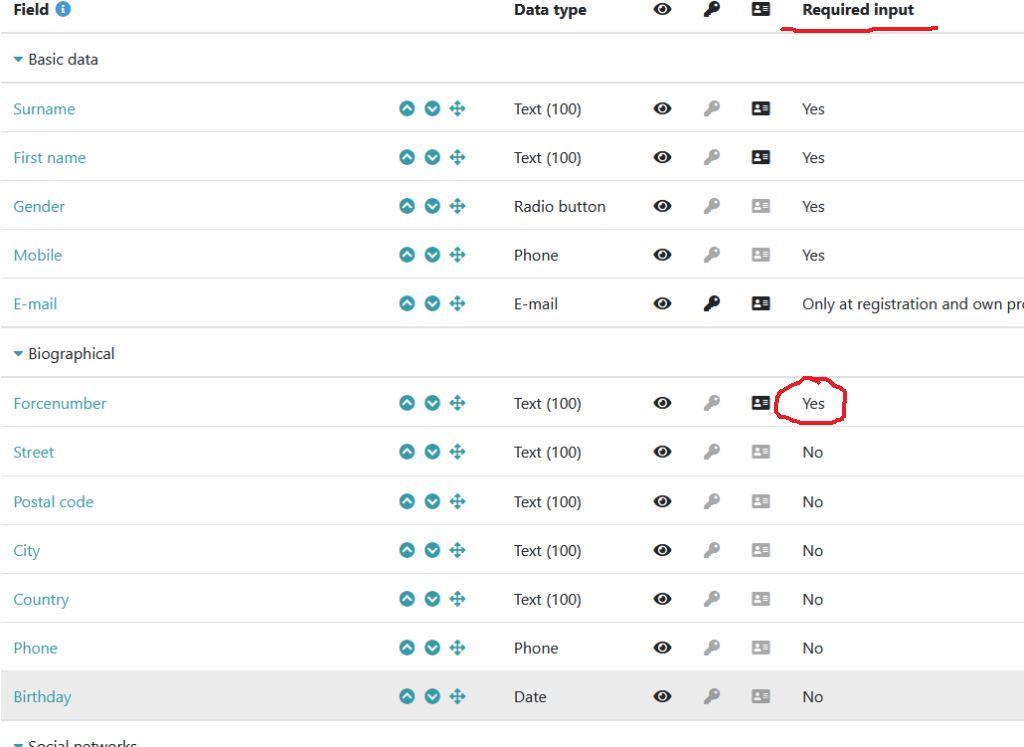Screen dimensions: 1024x747
Task: Toggle visibility eye for First name field
Action: coord(662,158)
